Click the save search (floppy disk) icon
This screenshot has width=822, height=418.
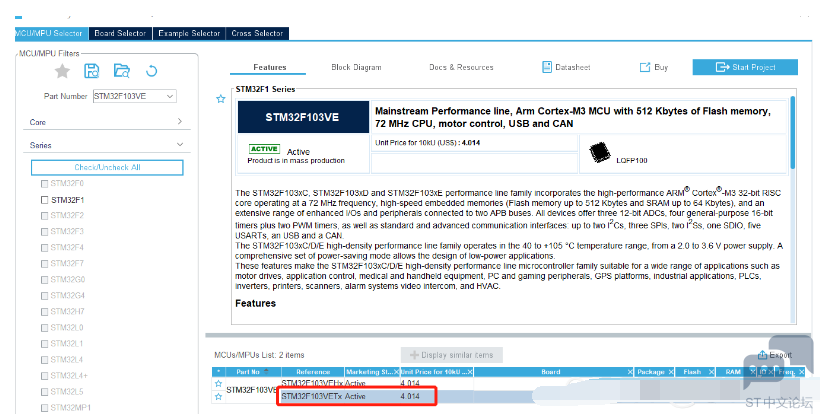(x=92, y=71)
